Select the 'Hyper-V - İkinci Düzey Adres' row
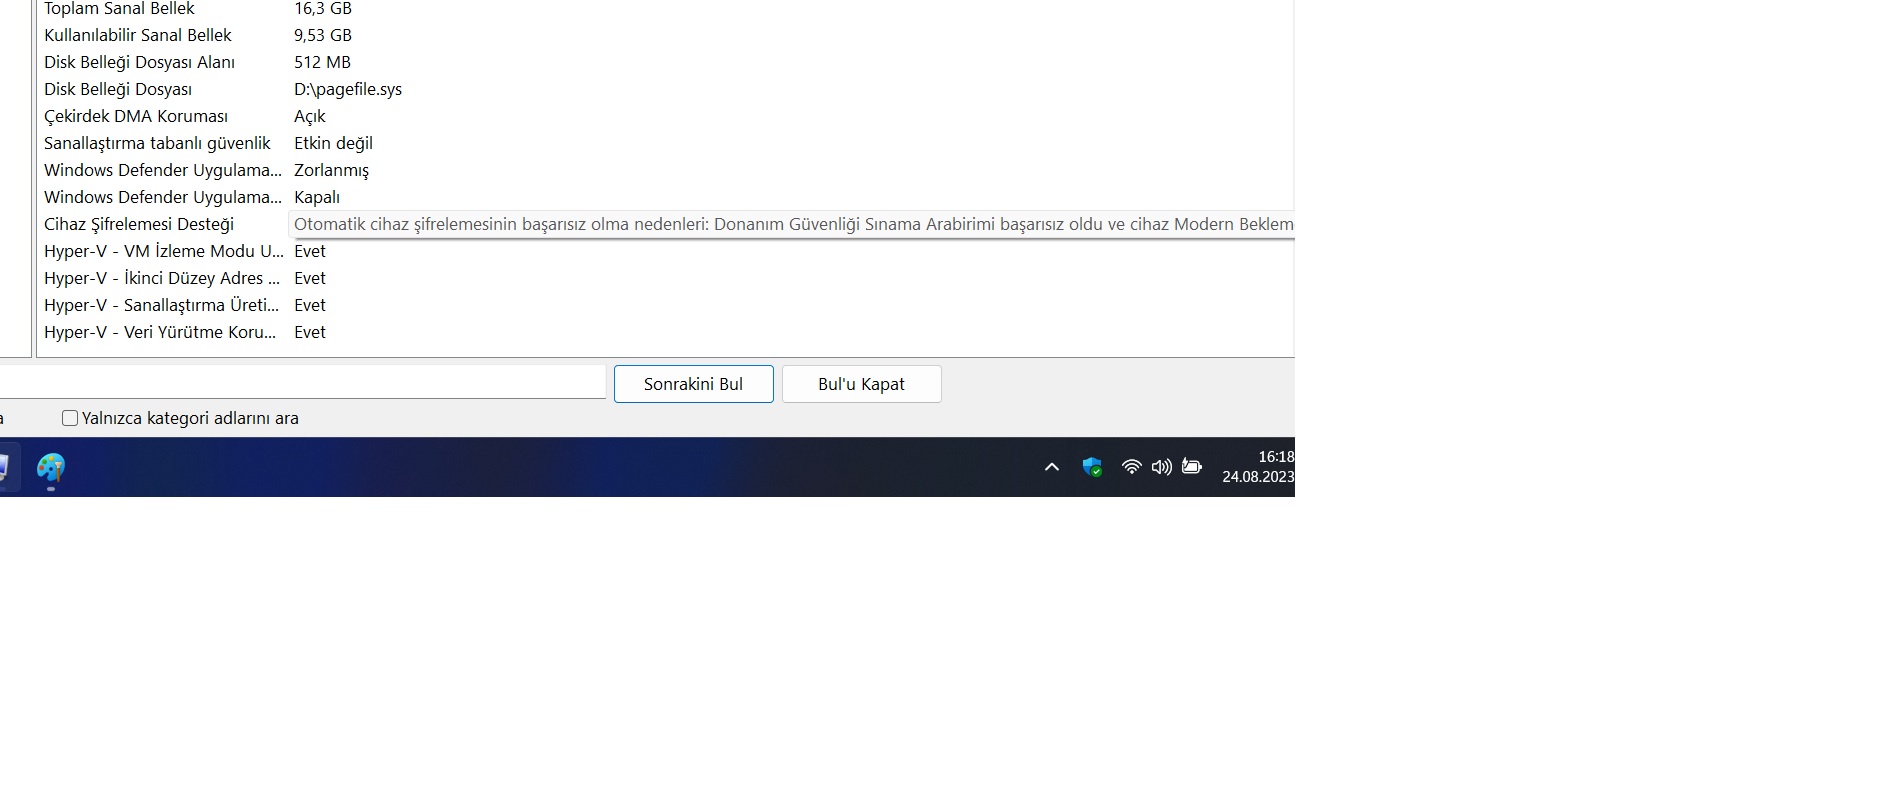Viewport: 1879px width, 800px height. [x=665, y=278]
